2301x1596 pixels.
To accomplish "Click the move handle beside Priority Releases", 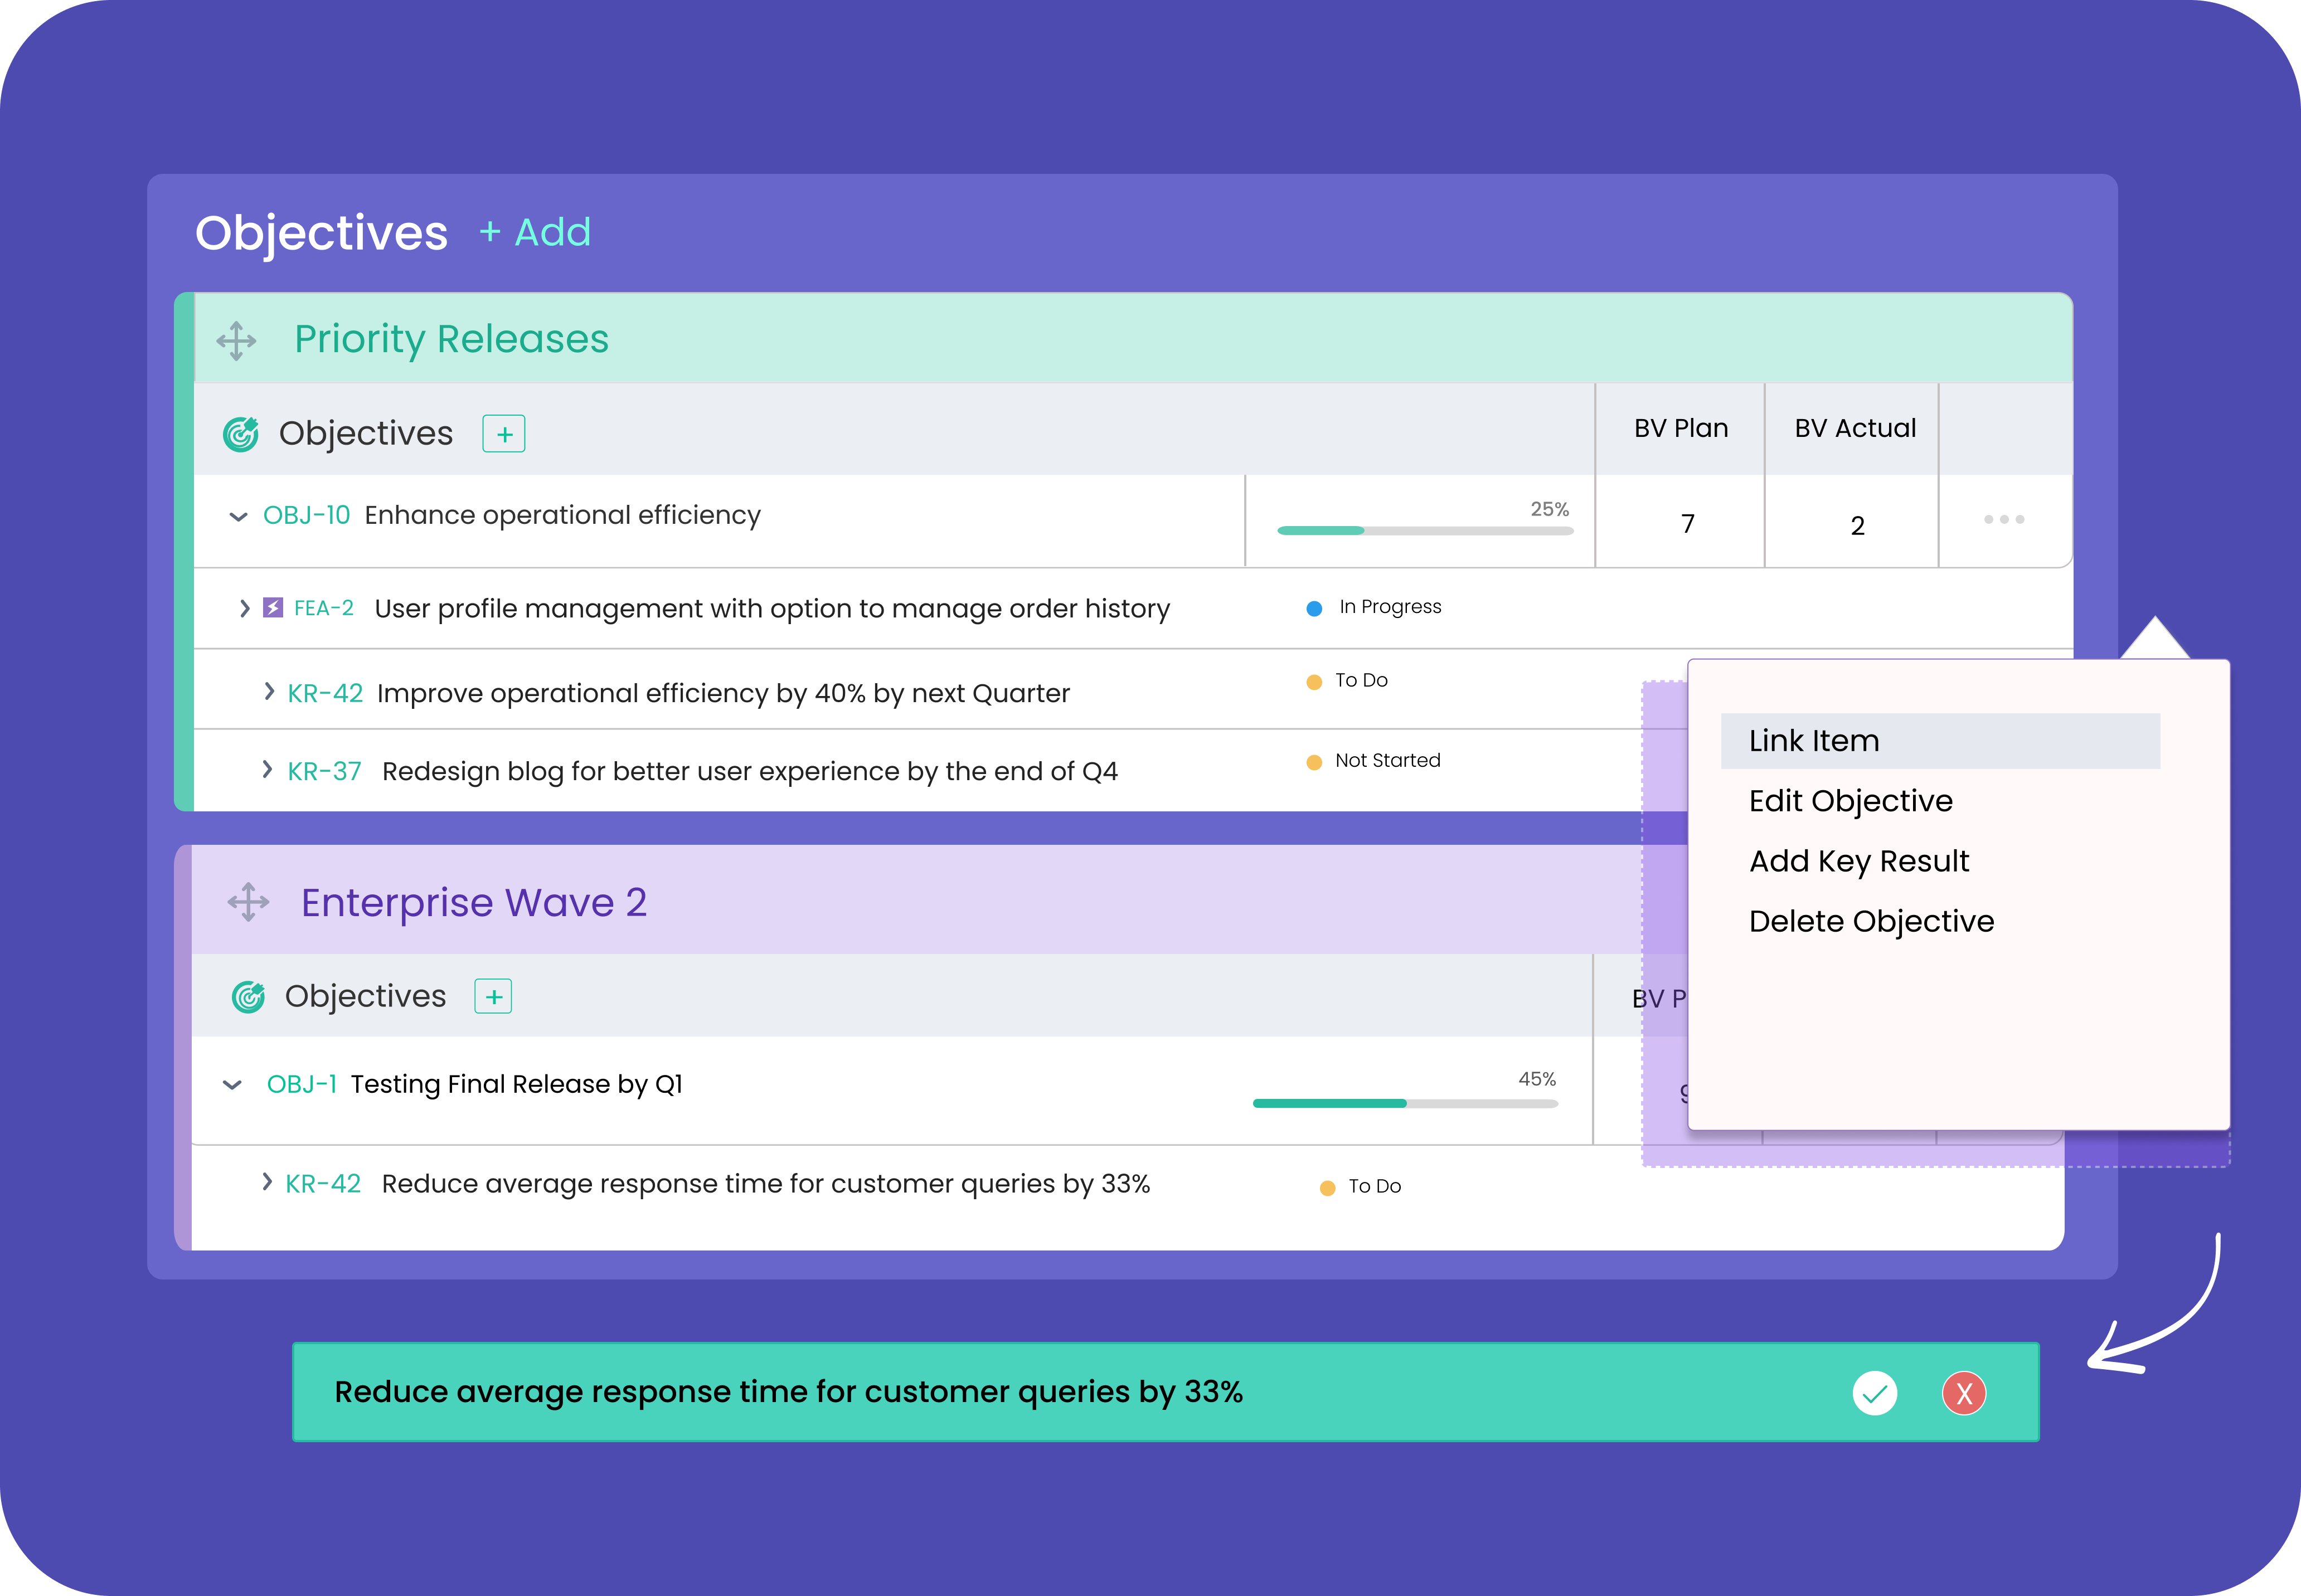I will [238, 340].
